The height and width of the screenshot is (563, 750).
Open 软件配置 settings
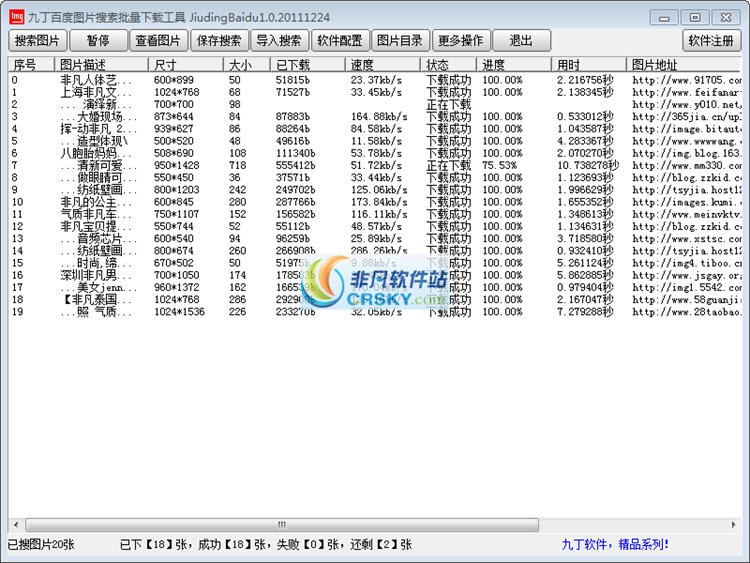click(340, 41)
